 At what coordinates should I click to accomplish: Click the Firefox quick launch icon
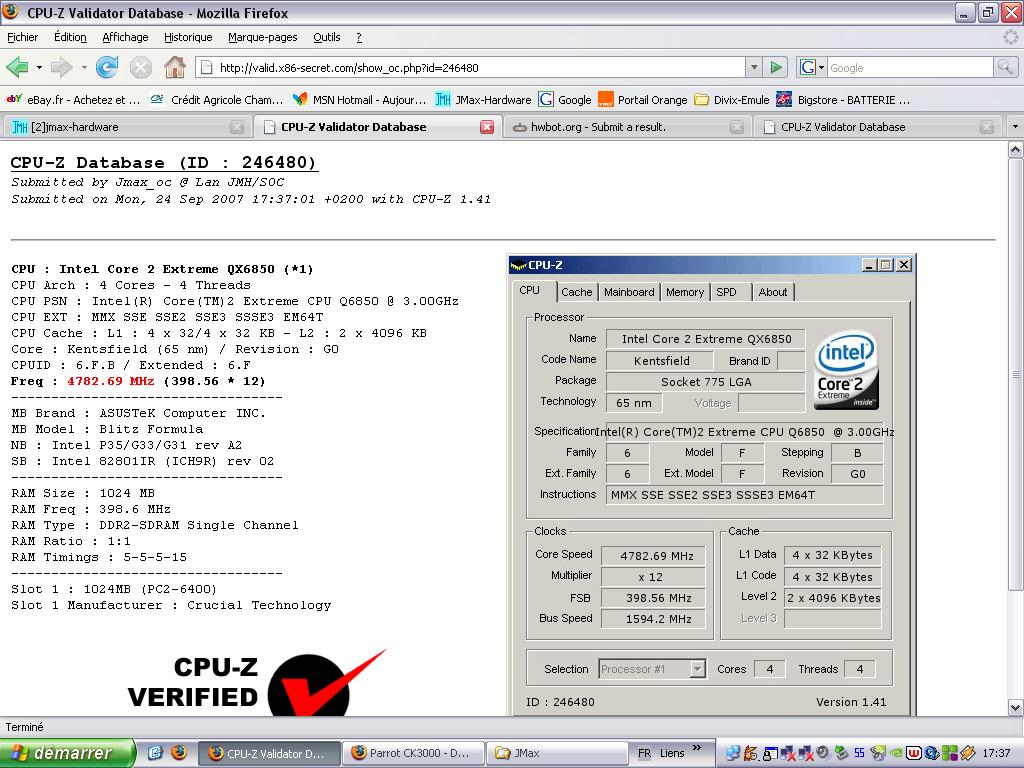178,753
